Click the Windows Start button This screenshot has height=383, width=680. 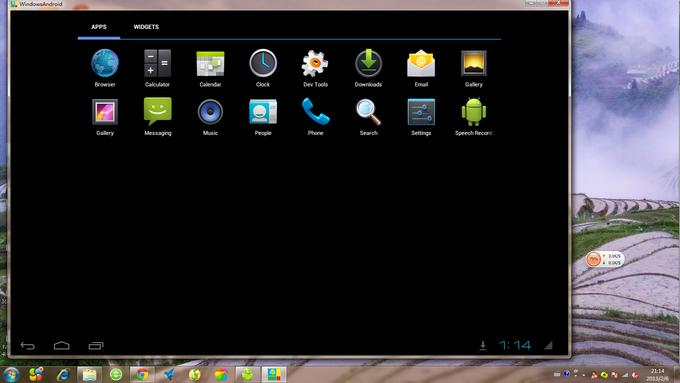[x=10, y=374]
